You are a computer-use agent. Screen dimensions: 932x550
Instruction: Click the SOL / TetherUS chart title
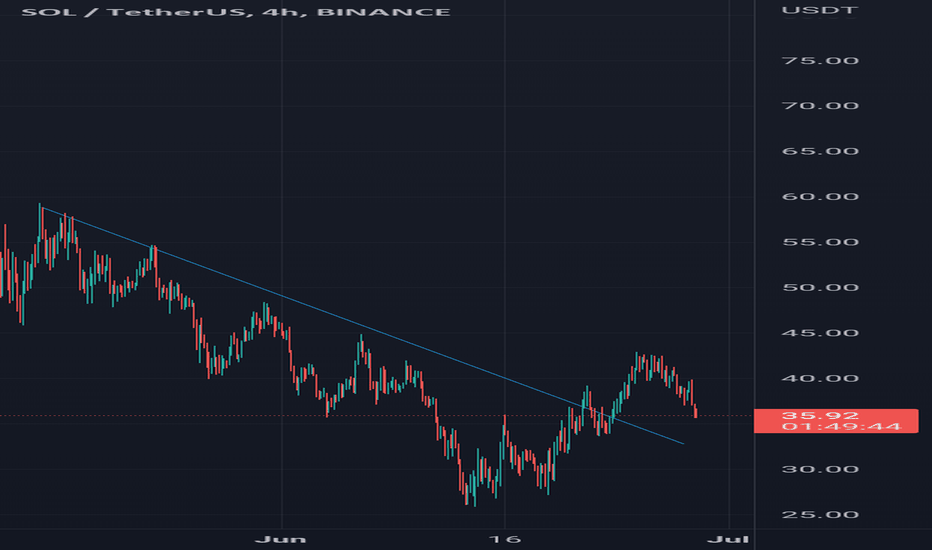(x=235, y=12)
